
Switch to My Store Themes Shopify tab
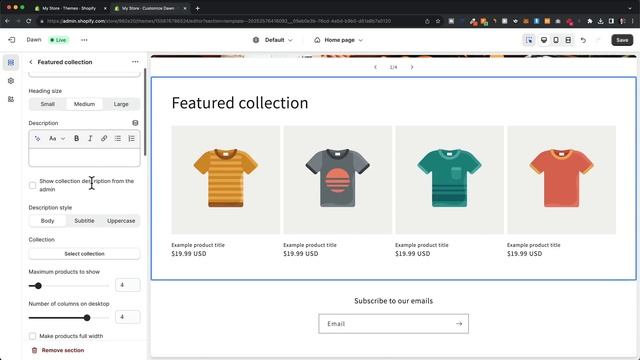coord(69,8)
